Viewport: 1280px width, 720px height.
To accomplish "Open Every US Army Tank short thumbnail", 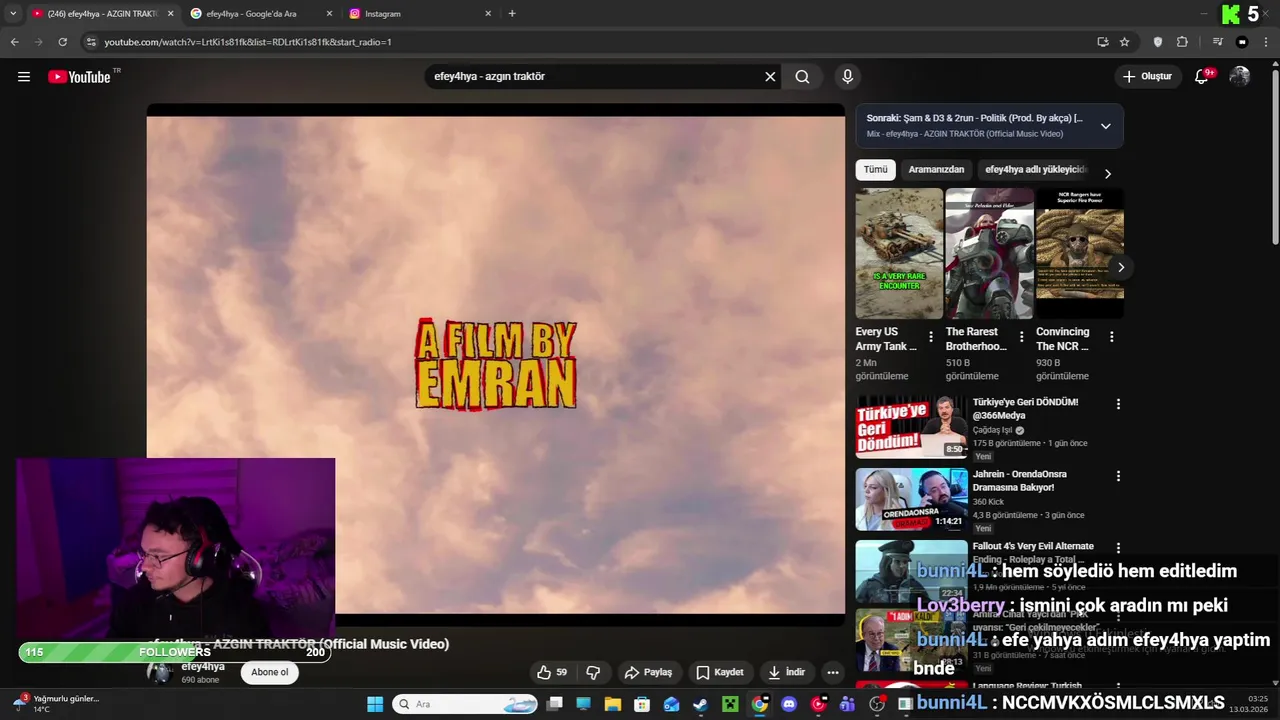I will (899, 253).
